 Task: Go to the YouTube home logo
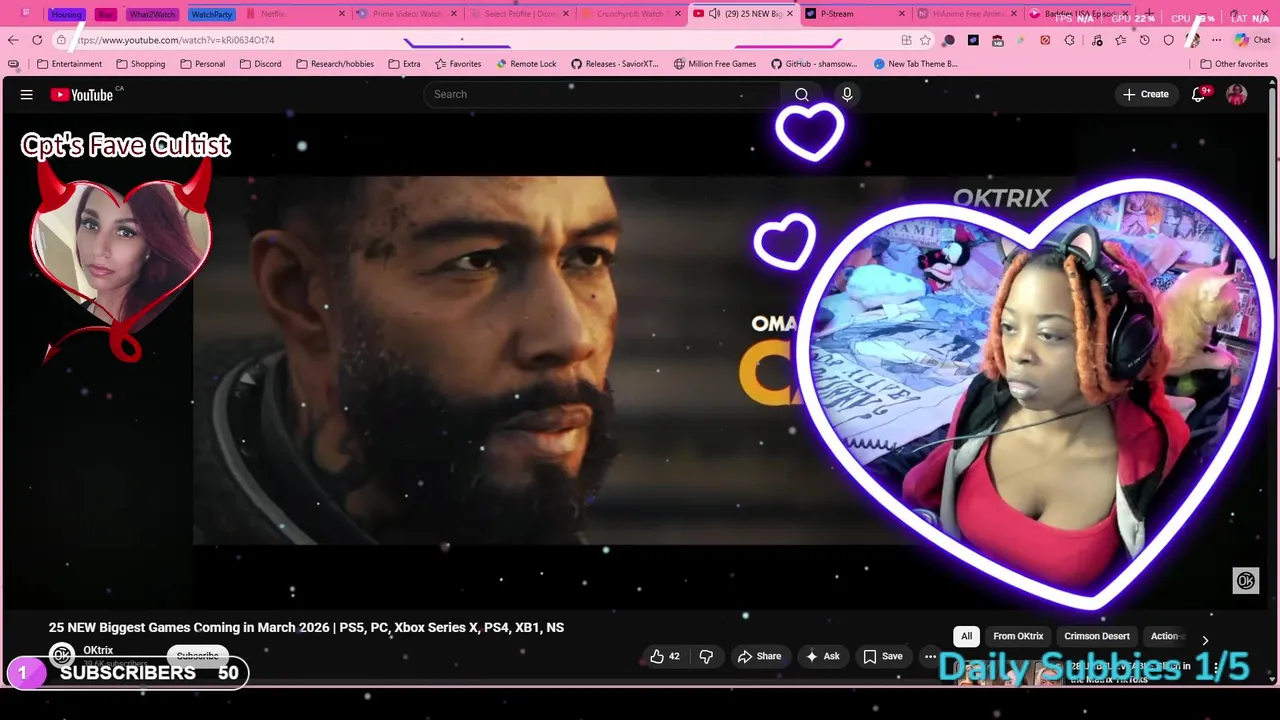point(82,95)
